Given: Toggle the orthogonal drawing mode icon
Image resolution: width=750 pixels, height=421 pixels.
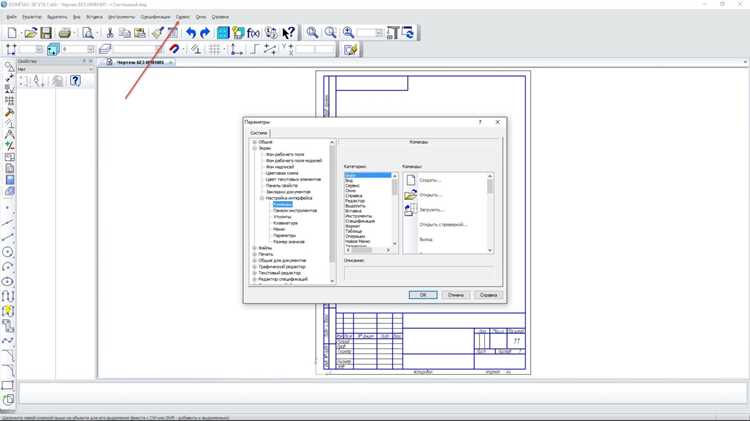Looking at the screenshot, I should click(254, 49).
